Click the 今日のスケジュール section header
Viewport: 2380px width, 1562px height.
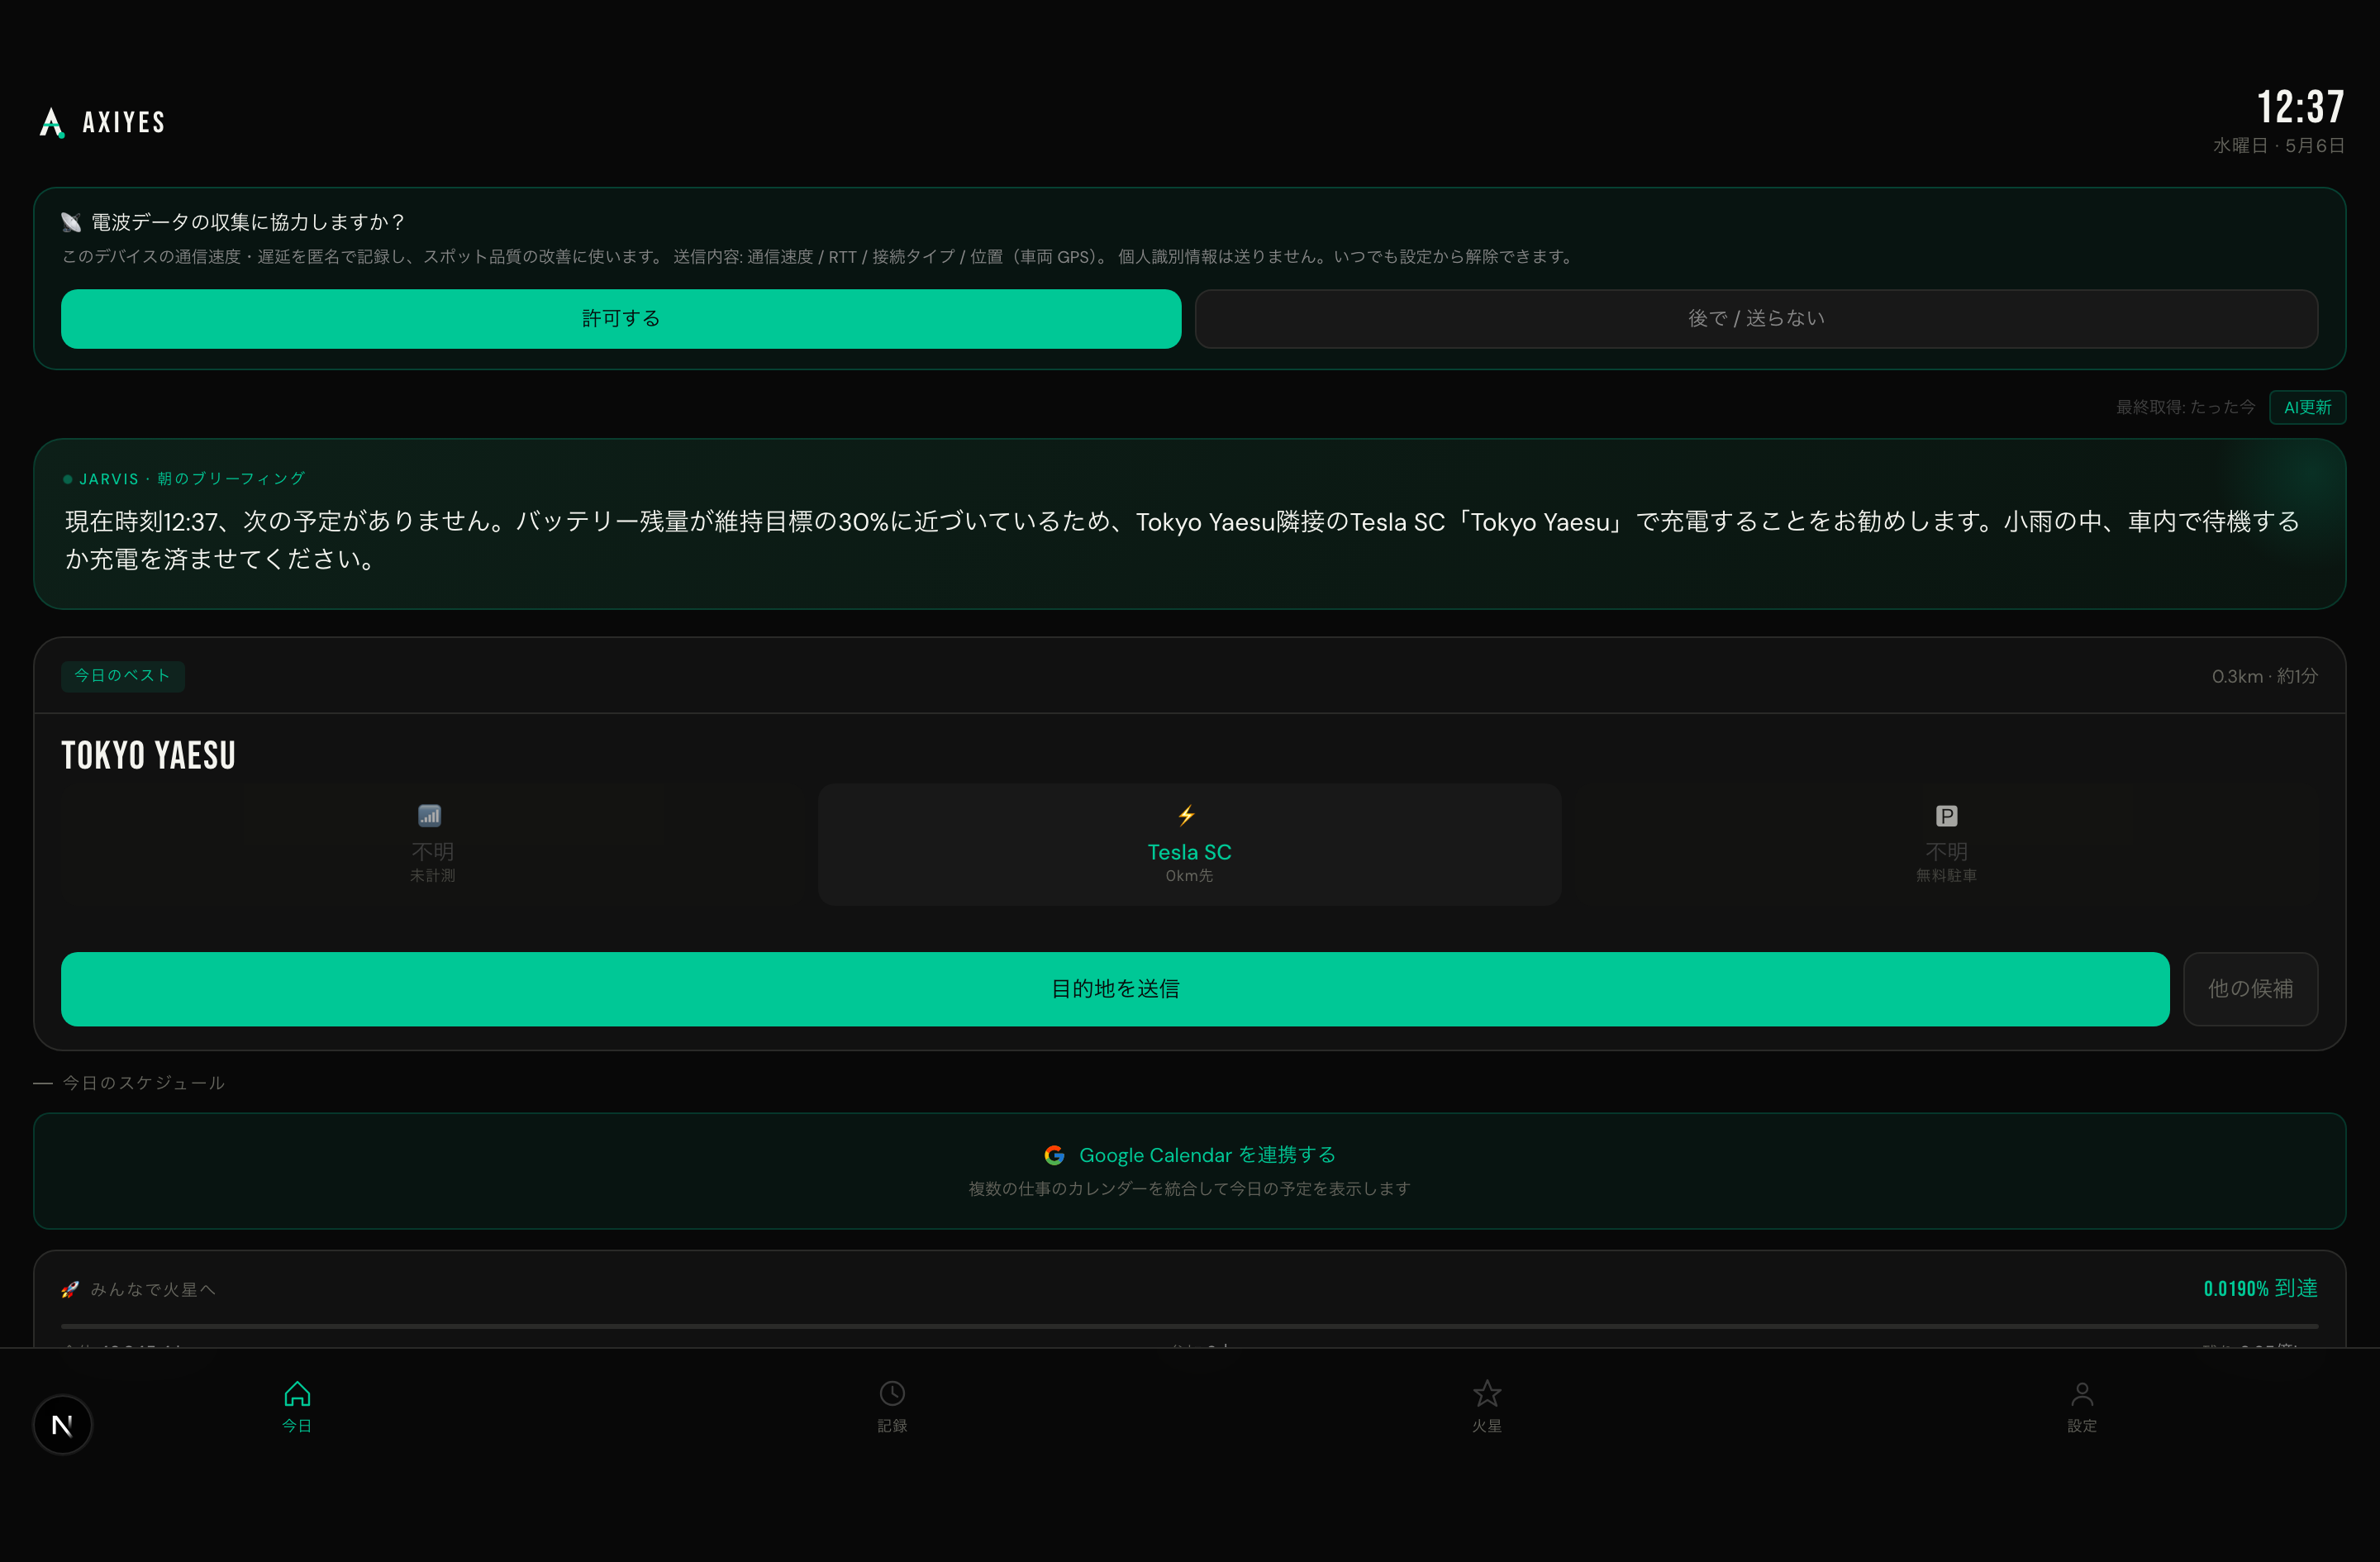click(143, 1083)
